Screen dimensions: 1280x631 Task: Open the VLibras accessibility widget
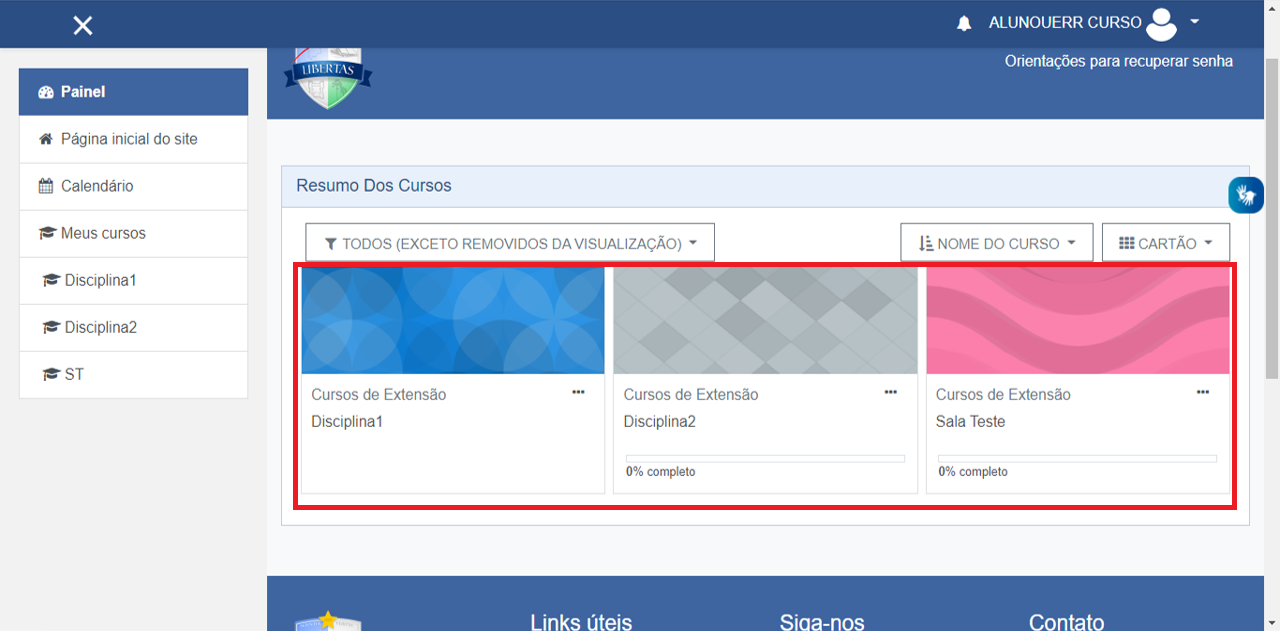(x=1246, y=194)
